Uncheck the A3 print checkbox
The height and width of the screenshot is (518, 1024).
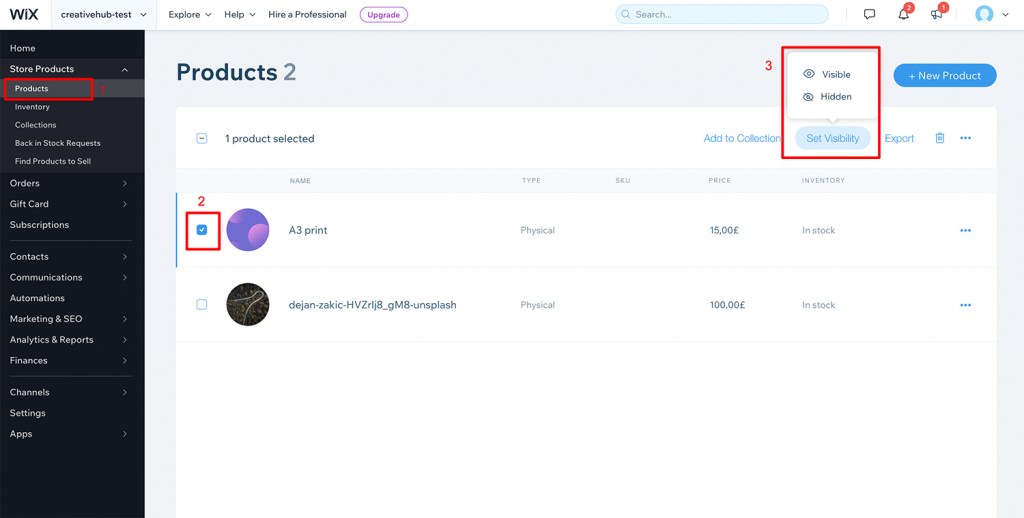click(202, 230)
